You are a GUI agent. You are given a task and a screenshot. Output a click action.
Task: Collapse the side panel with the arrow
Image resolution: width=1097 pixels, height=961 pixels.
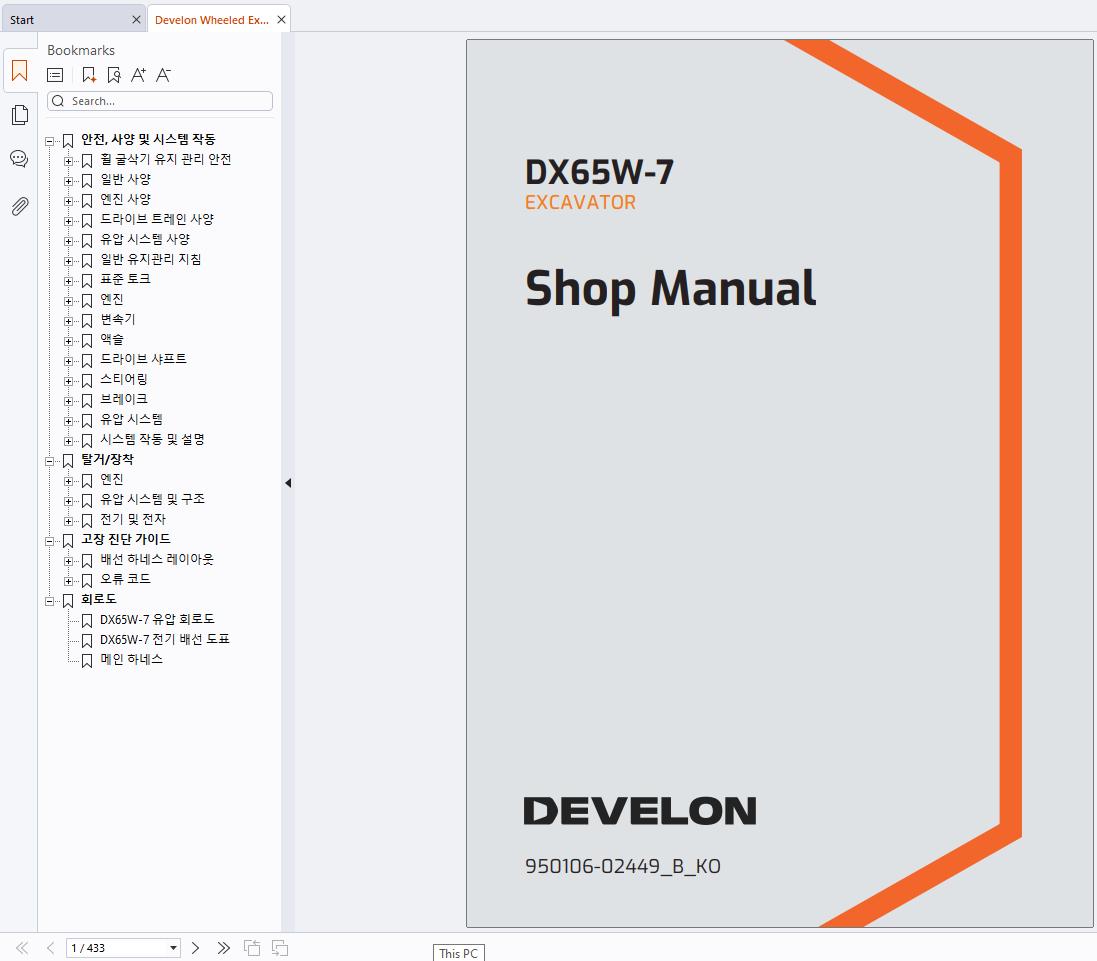coord(288,483)
